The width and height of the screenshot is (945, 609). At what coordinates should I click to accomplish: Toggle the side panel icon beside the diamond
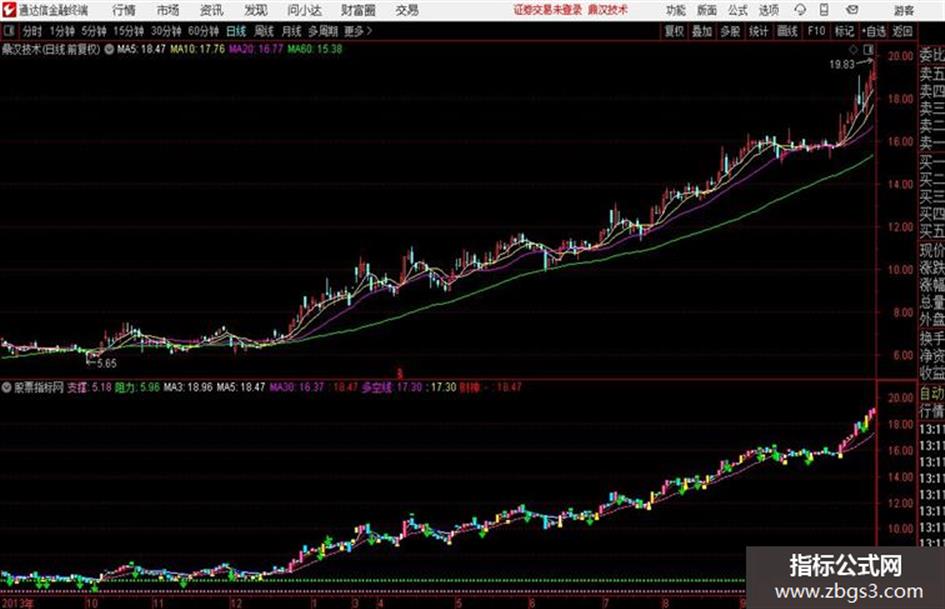click(868, 49)
